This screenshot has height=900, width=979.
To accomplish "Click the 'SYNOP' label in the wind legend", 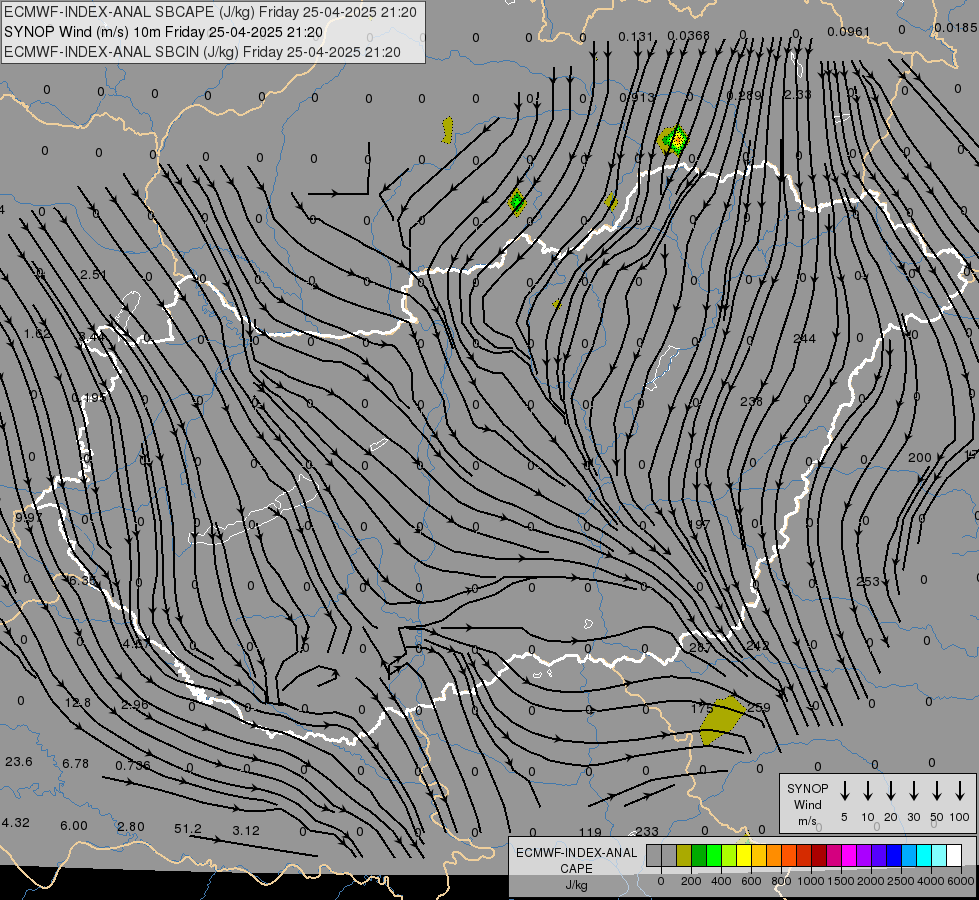I will click(x=807, y=788).
